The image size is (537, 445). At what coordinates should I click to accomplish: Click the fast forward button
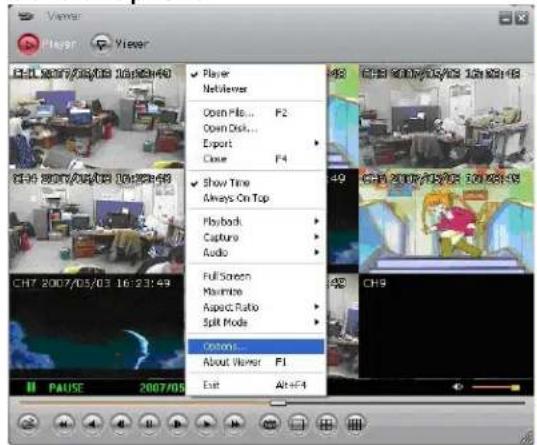[235, 424]
